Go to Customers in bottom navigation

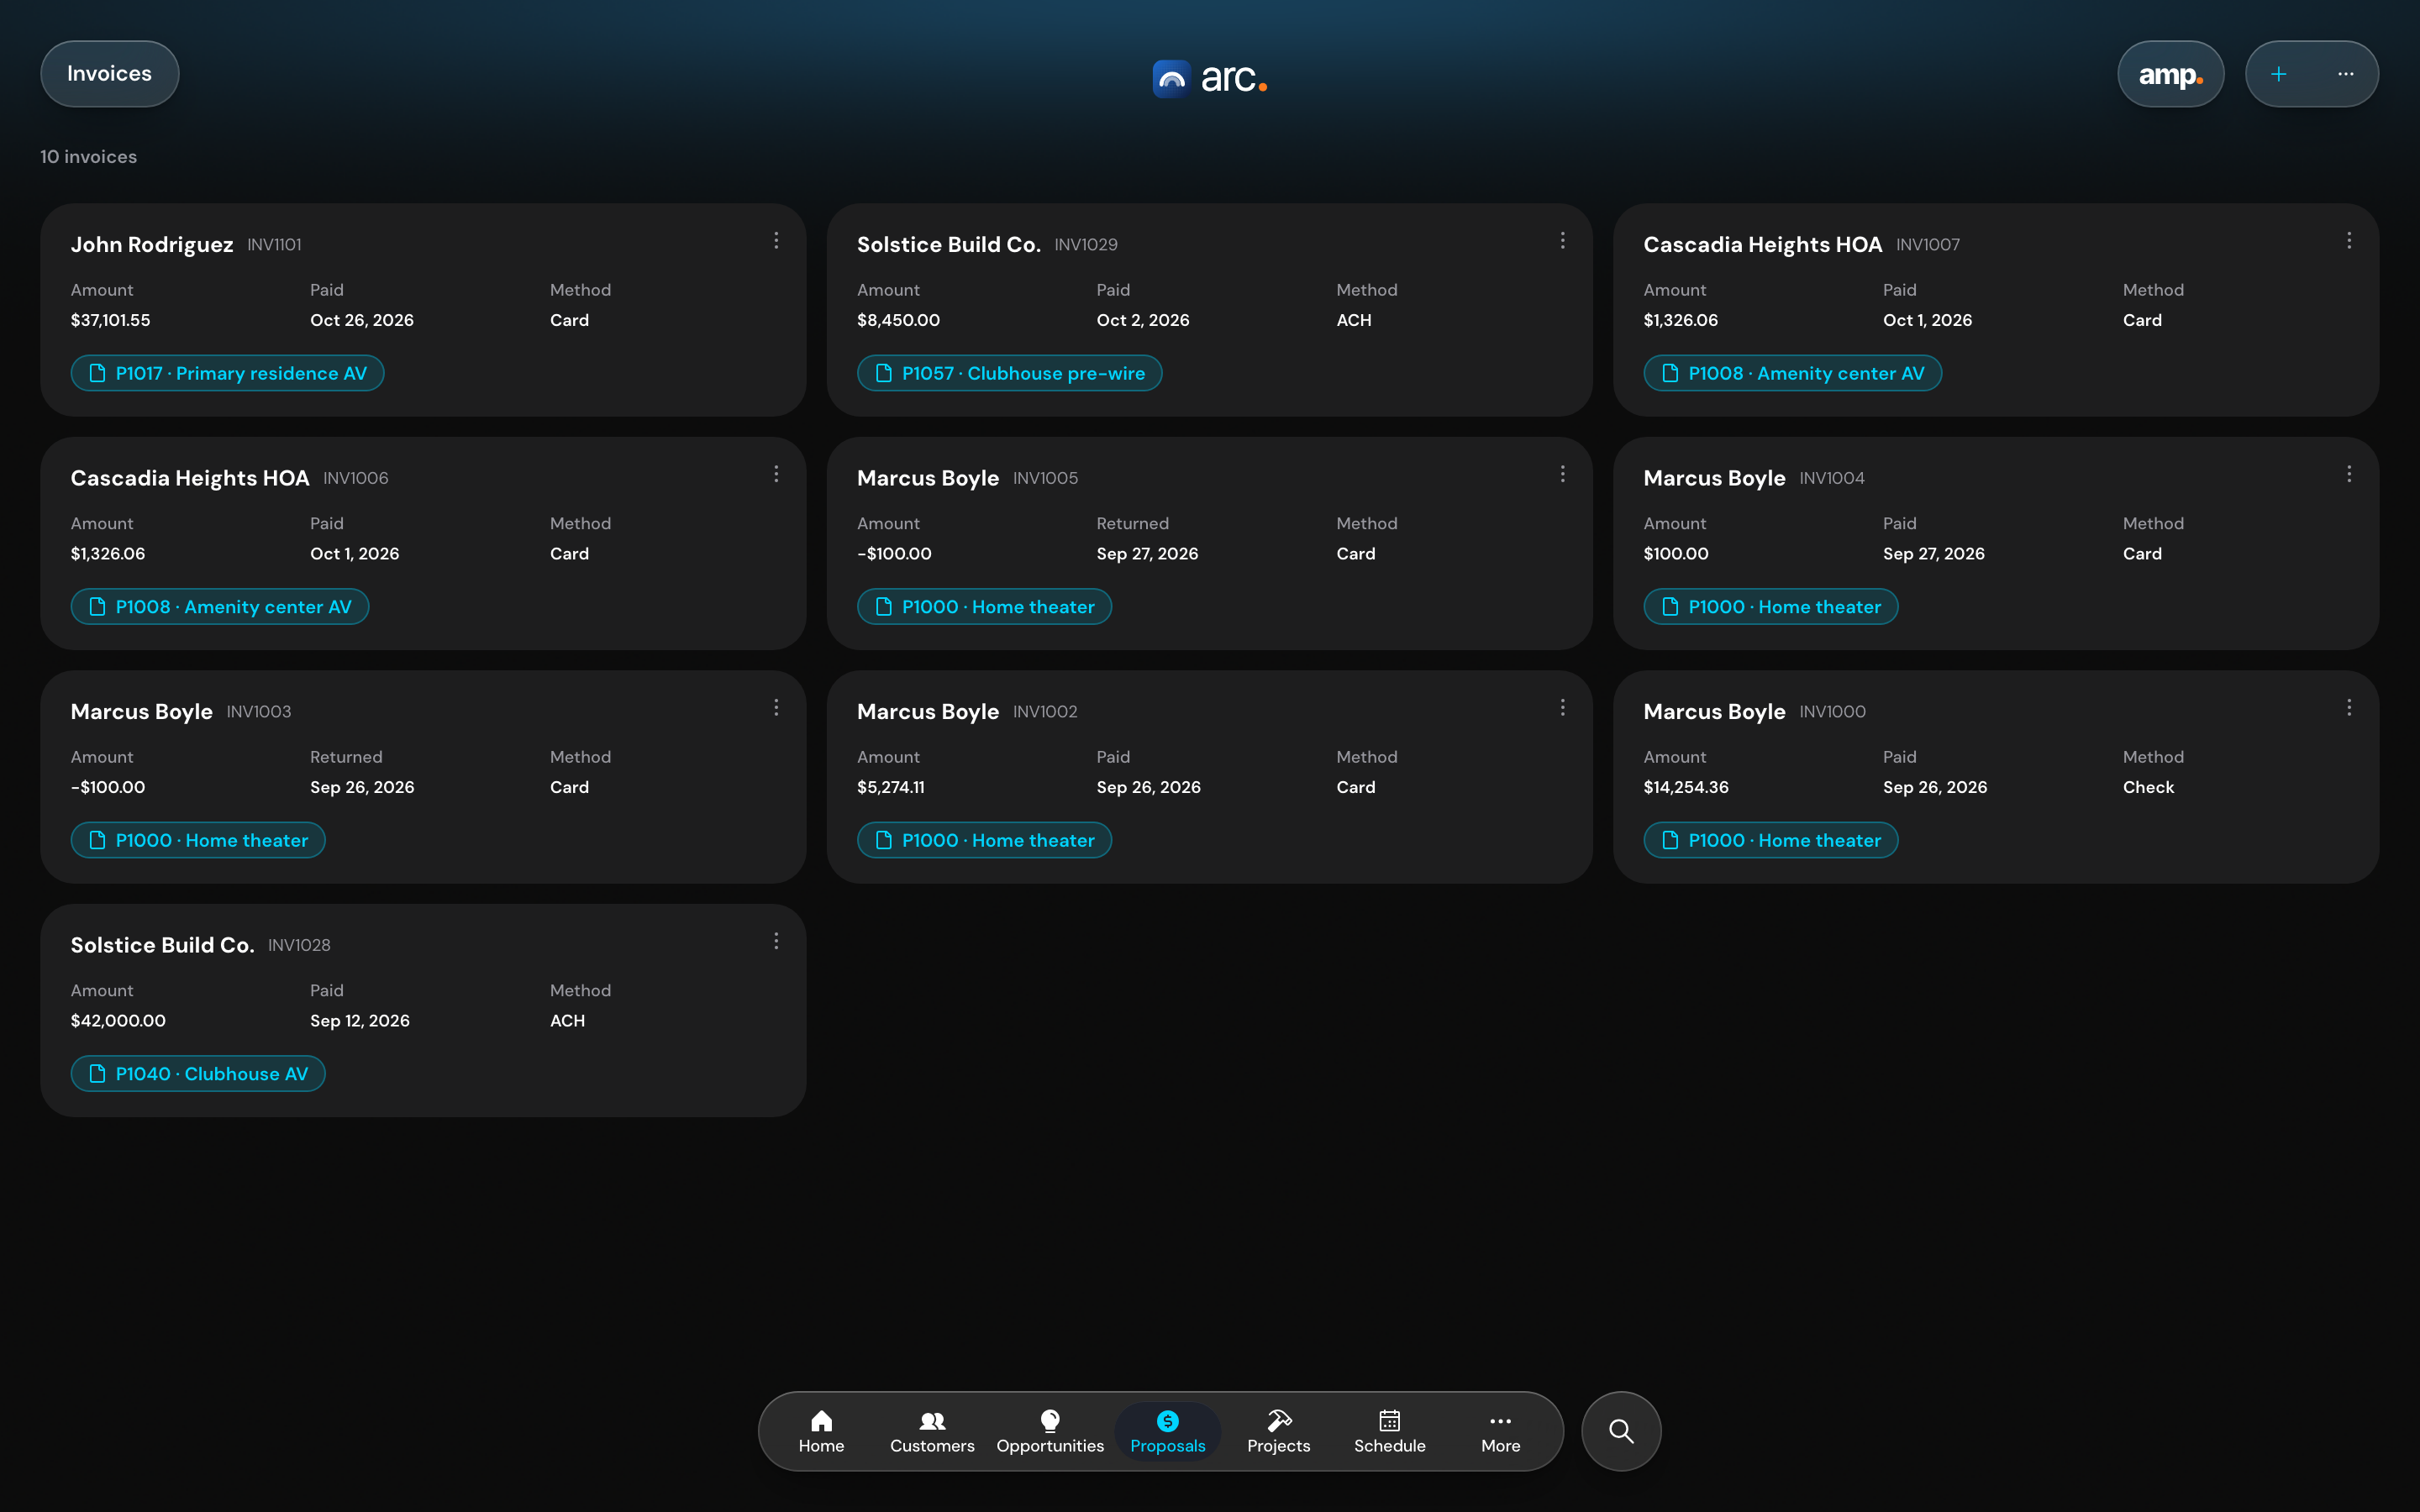(x=932, y=1431)
